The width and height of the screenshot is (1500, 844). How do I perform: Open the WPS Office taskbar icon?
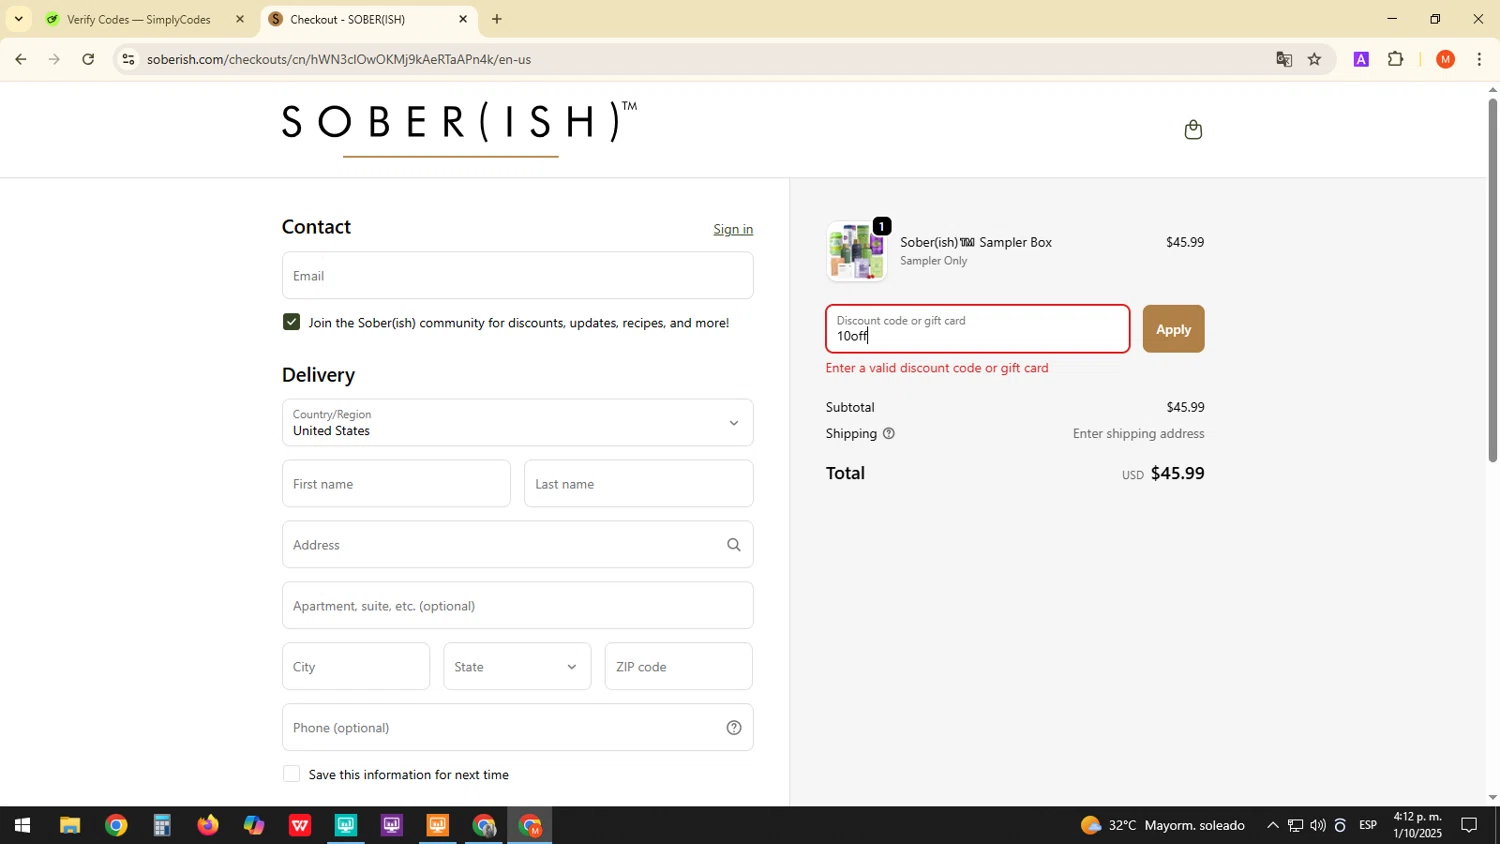point(300,826)
